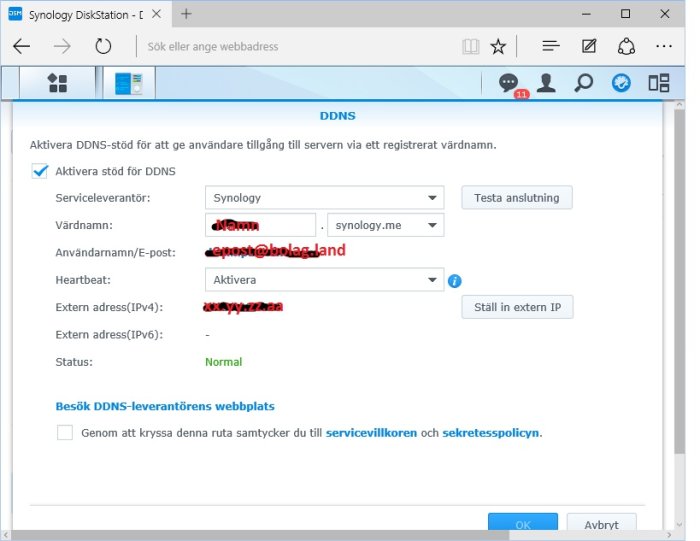Add page to favorites star icon
Screen dimensions: 700x541
(498, 46)
